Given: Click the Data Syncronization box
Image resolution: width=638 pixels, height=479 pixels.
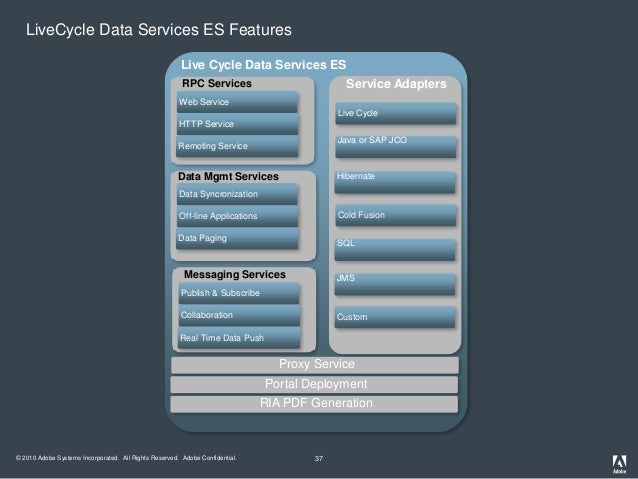Looking at the screenshot, I should [237, 194].
